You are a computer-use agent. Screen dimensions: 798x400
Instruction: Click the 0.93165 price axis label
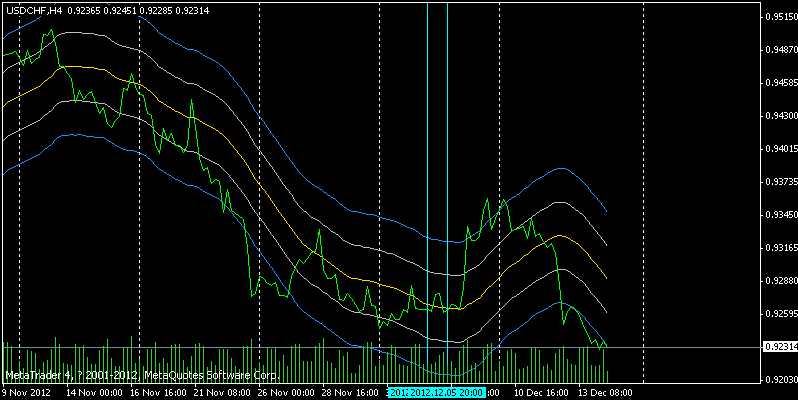tap(781, 248)
